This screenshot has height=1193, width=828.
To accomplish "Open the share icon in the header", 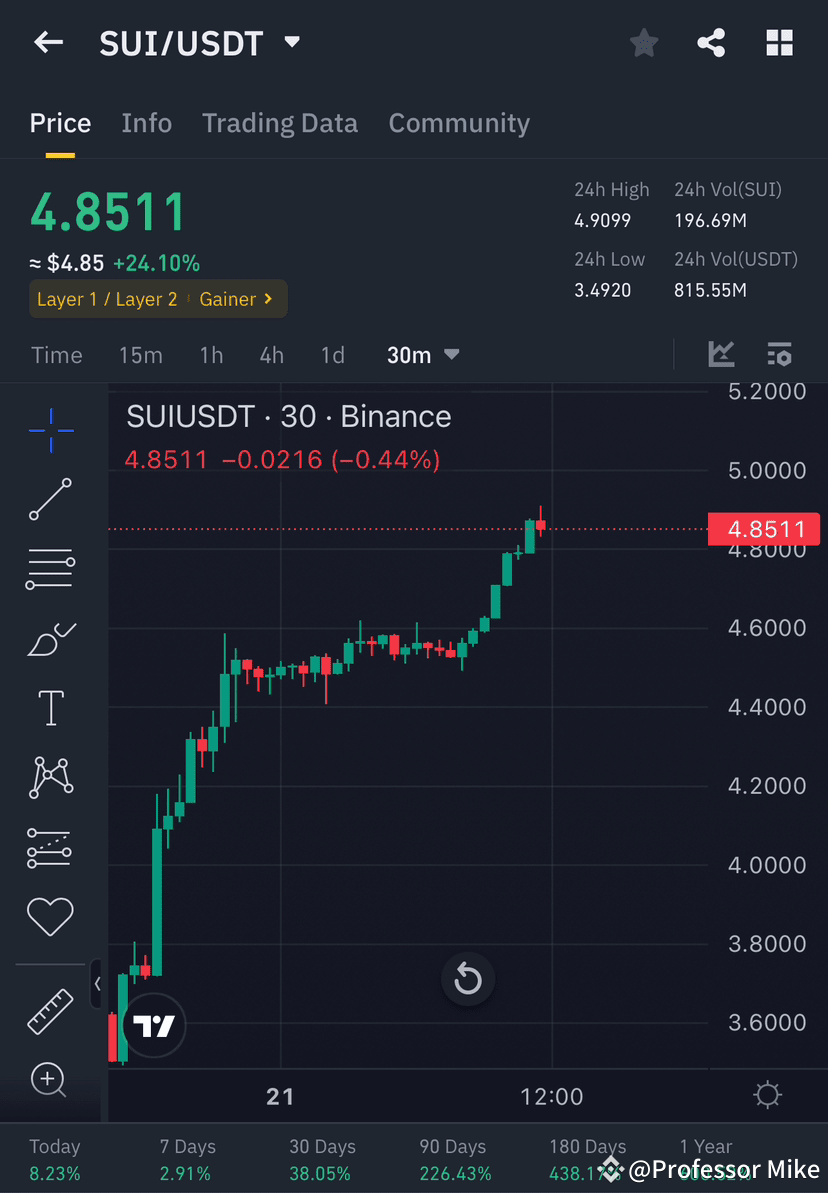I will coord(711,42).
